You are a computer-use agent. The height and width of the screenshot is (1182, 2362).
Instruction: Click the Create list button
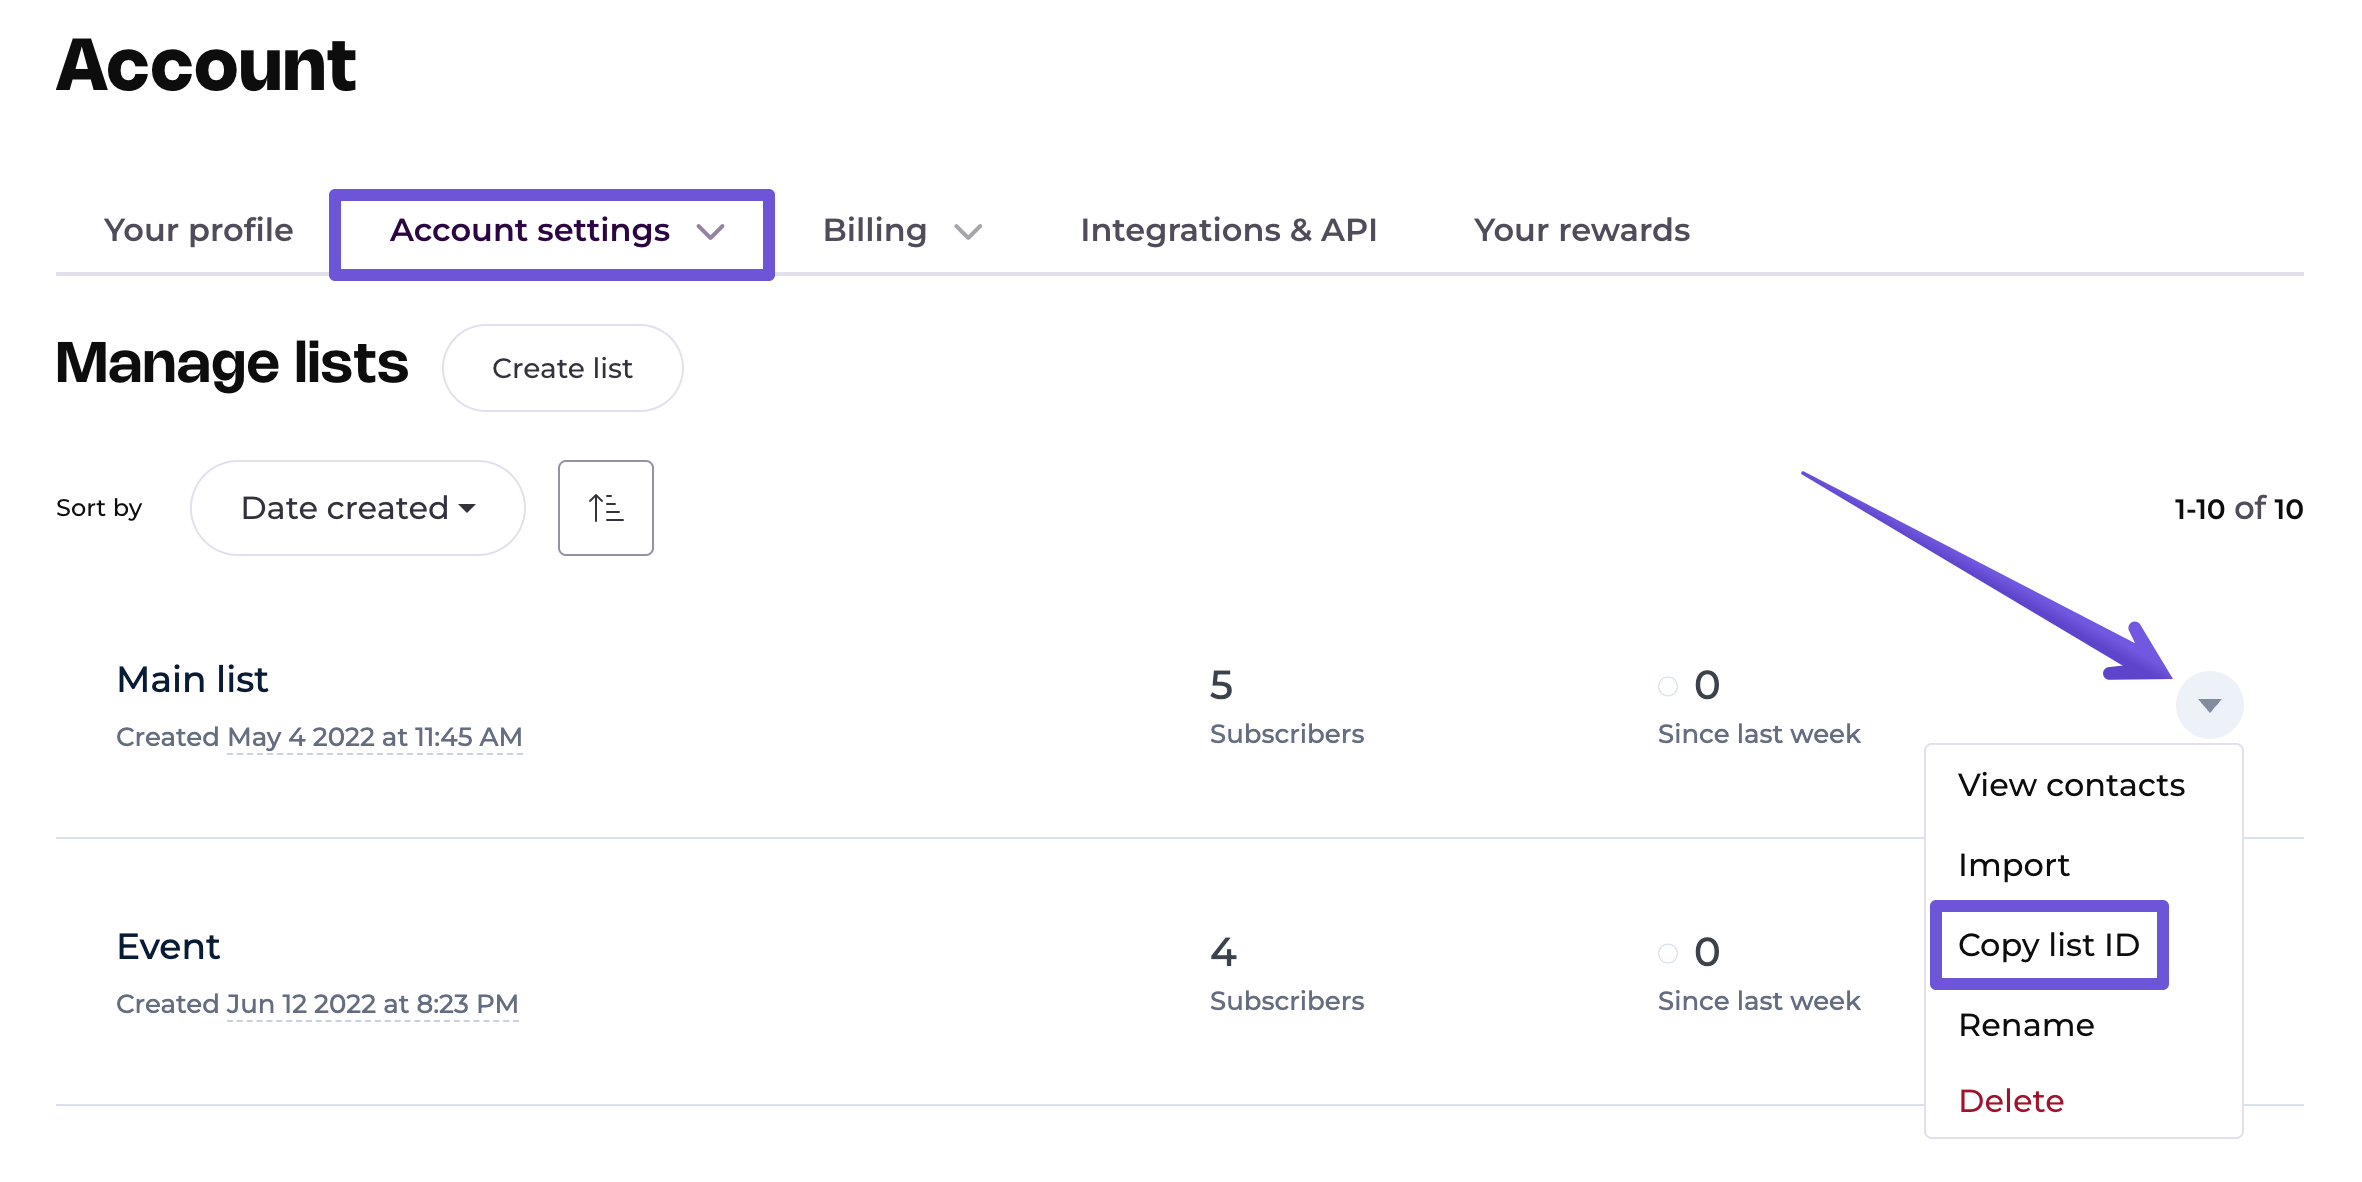(562, 368)
